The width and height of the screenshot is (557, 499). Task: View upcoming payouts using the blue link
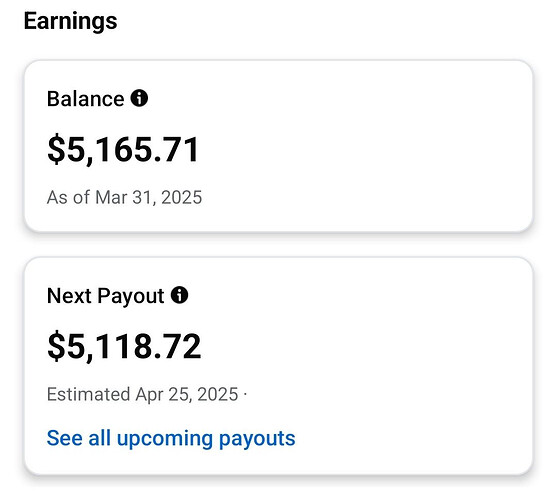171,438
